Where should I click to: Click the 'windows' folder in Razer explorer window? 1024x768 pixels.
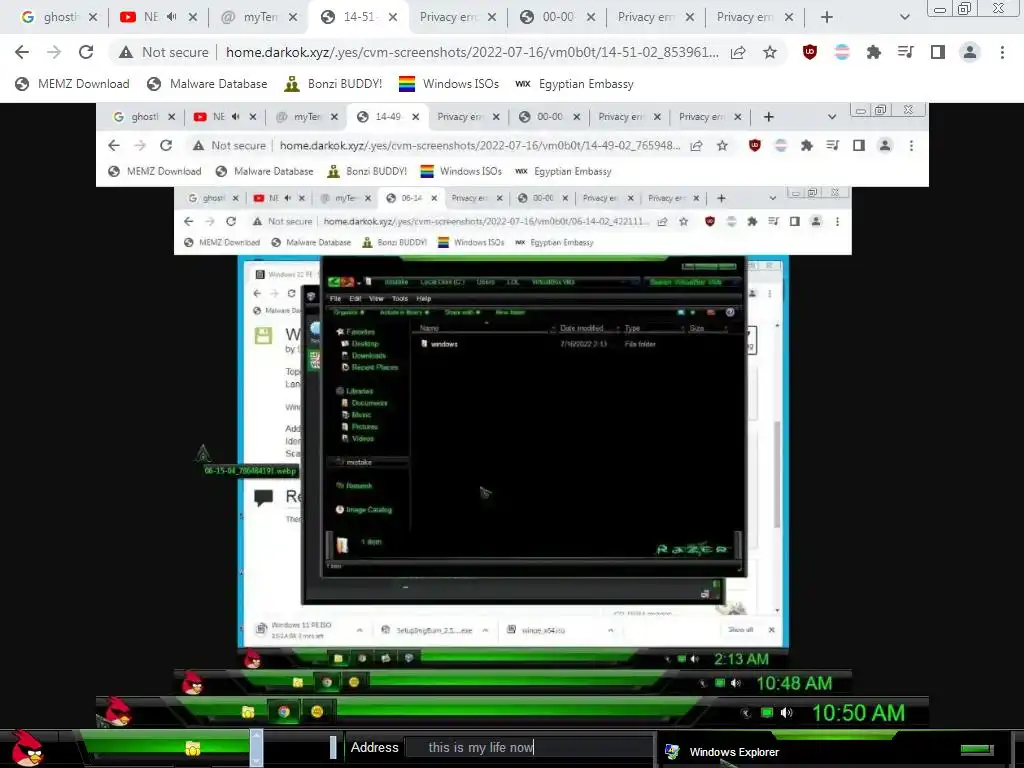pyautogui.click(x=444, y=344)
